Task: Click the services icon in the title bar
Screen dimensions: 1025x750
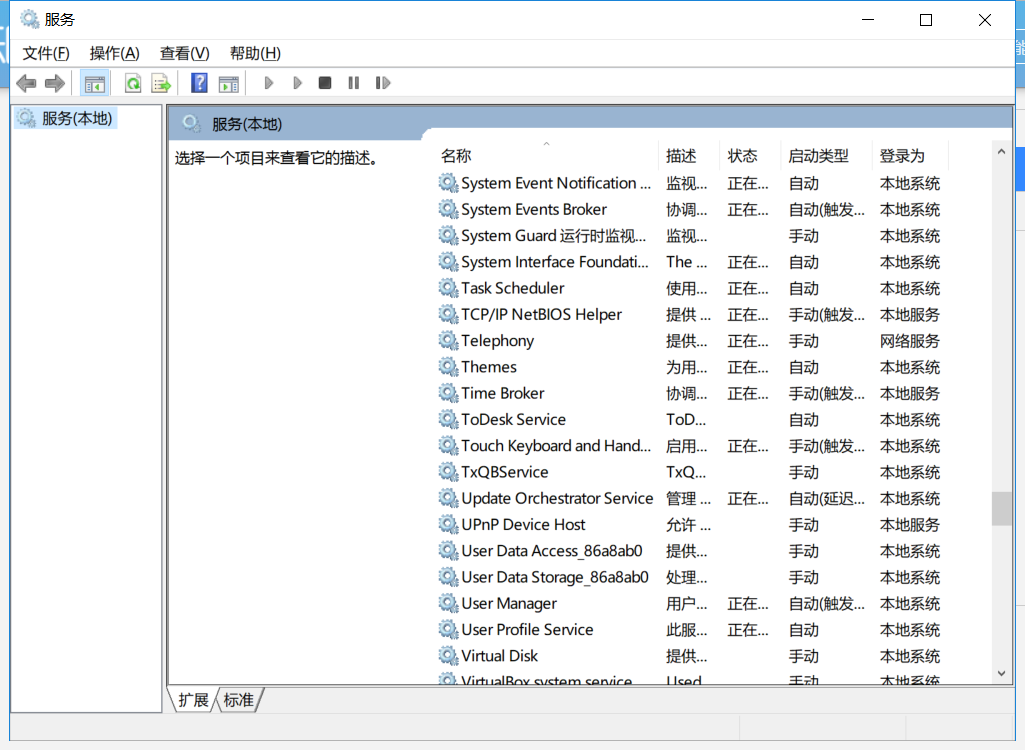Action: 29,20
